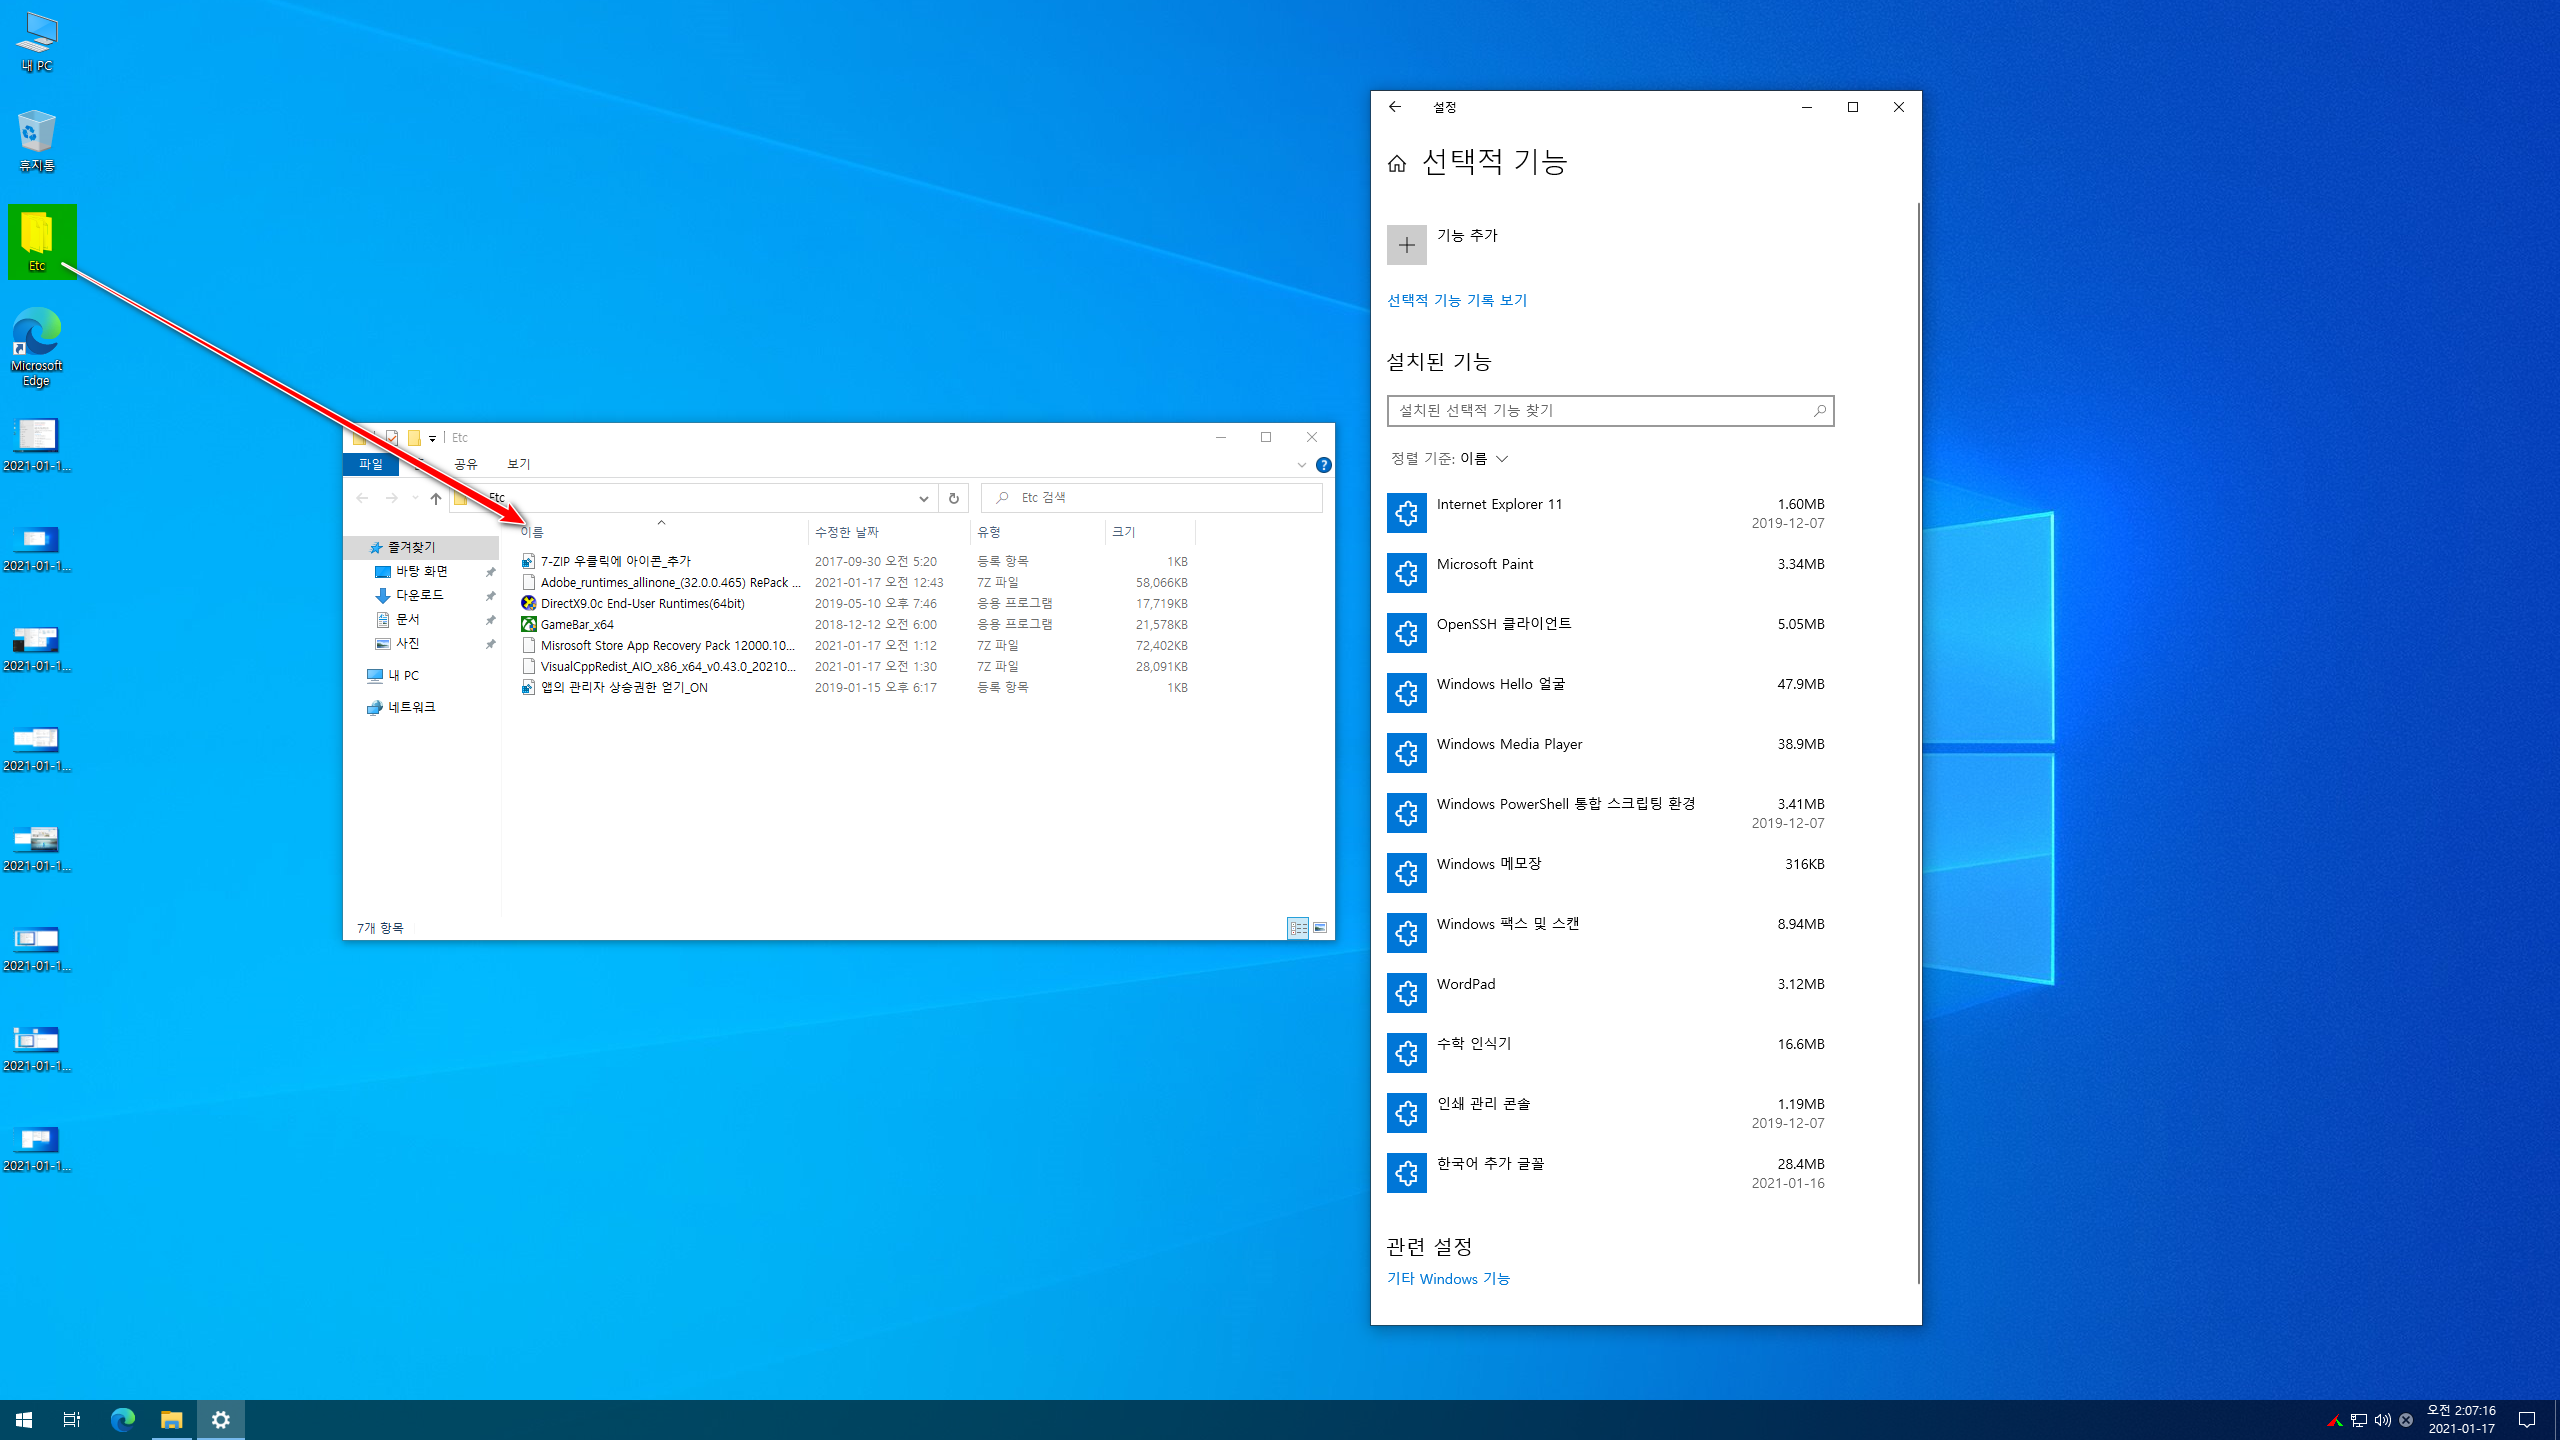The image size is (2560, 1440).
Task: Click the 기타 Windows 기능 link
Action: [x=1448, y=1278]
